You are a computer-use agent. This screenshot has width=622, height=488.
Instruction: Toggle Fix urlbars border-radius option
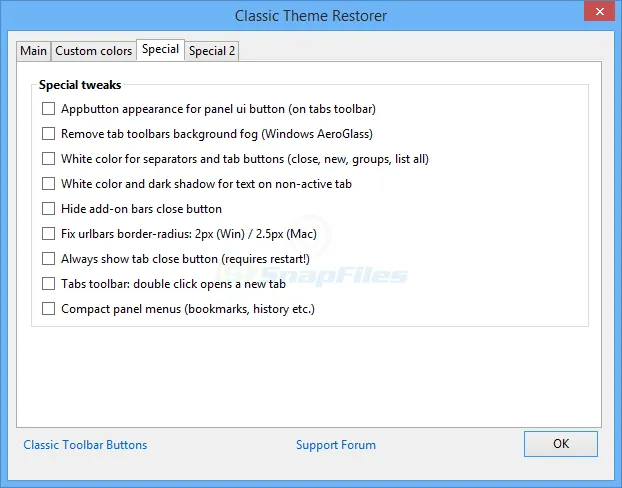click(x=48, y=234)
